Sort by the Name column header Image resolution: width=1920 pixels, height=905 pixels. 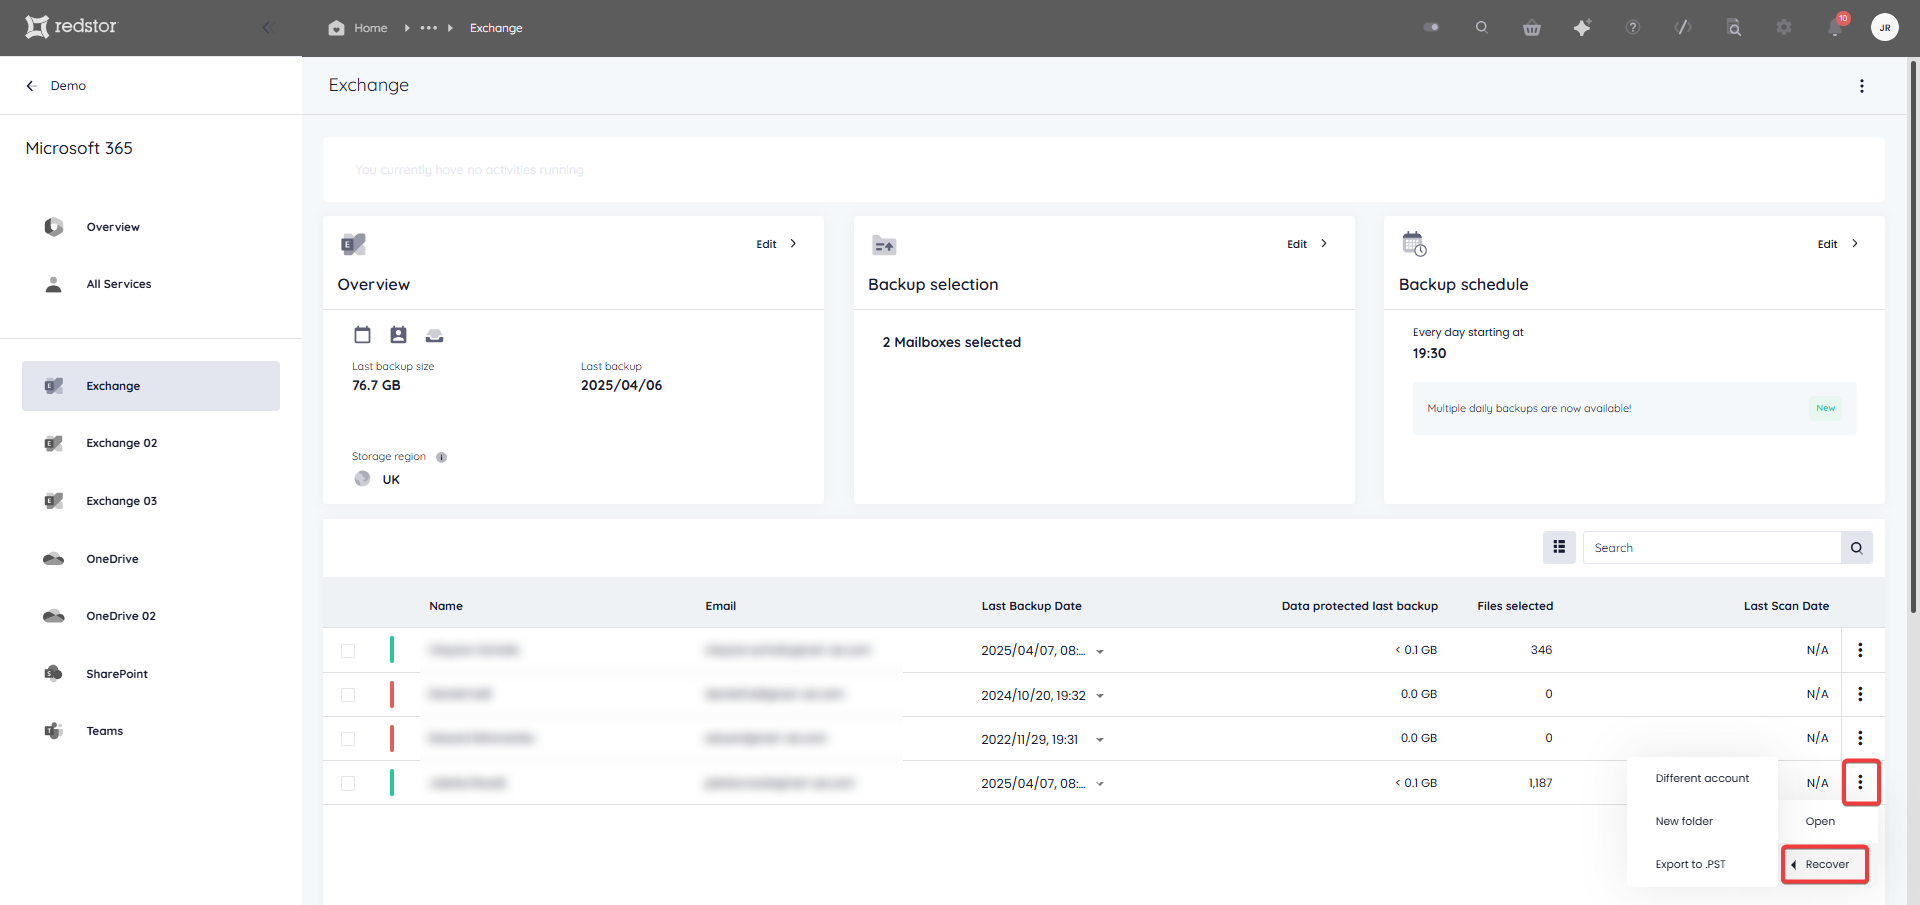tap(446, 606)
